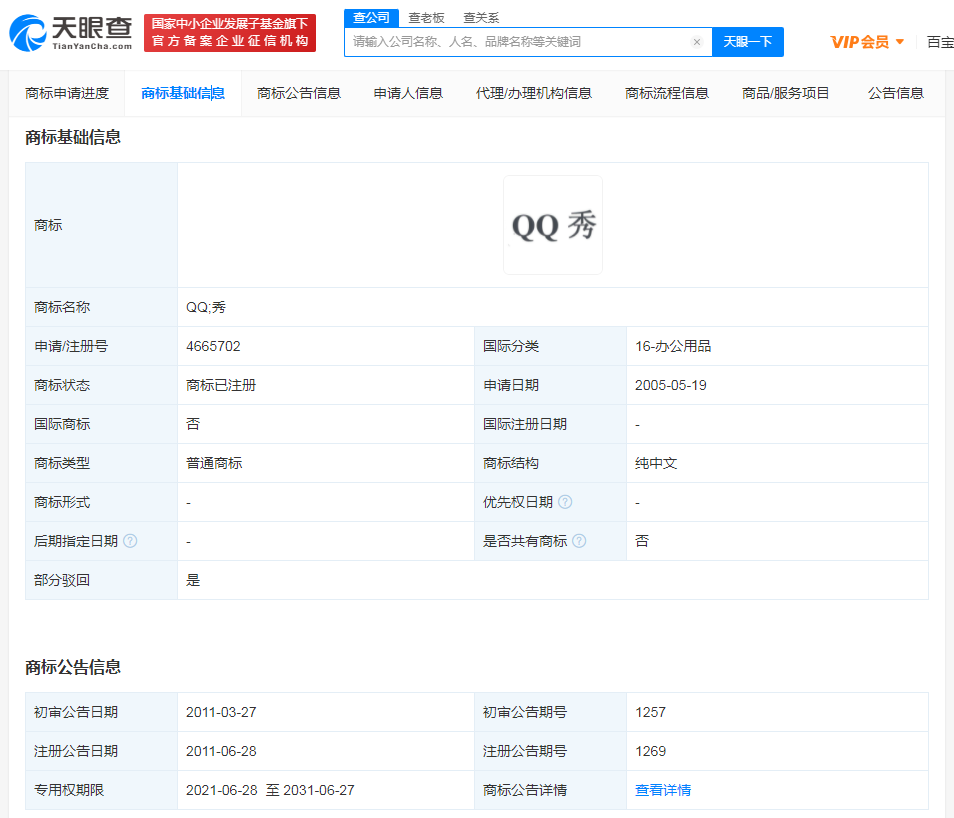Clear search box with the X icon

pos(697,42)
